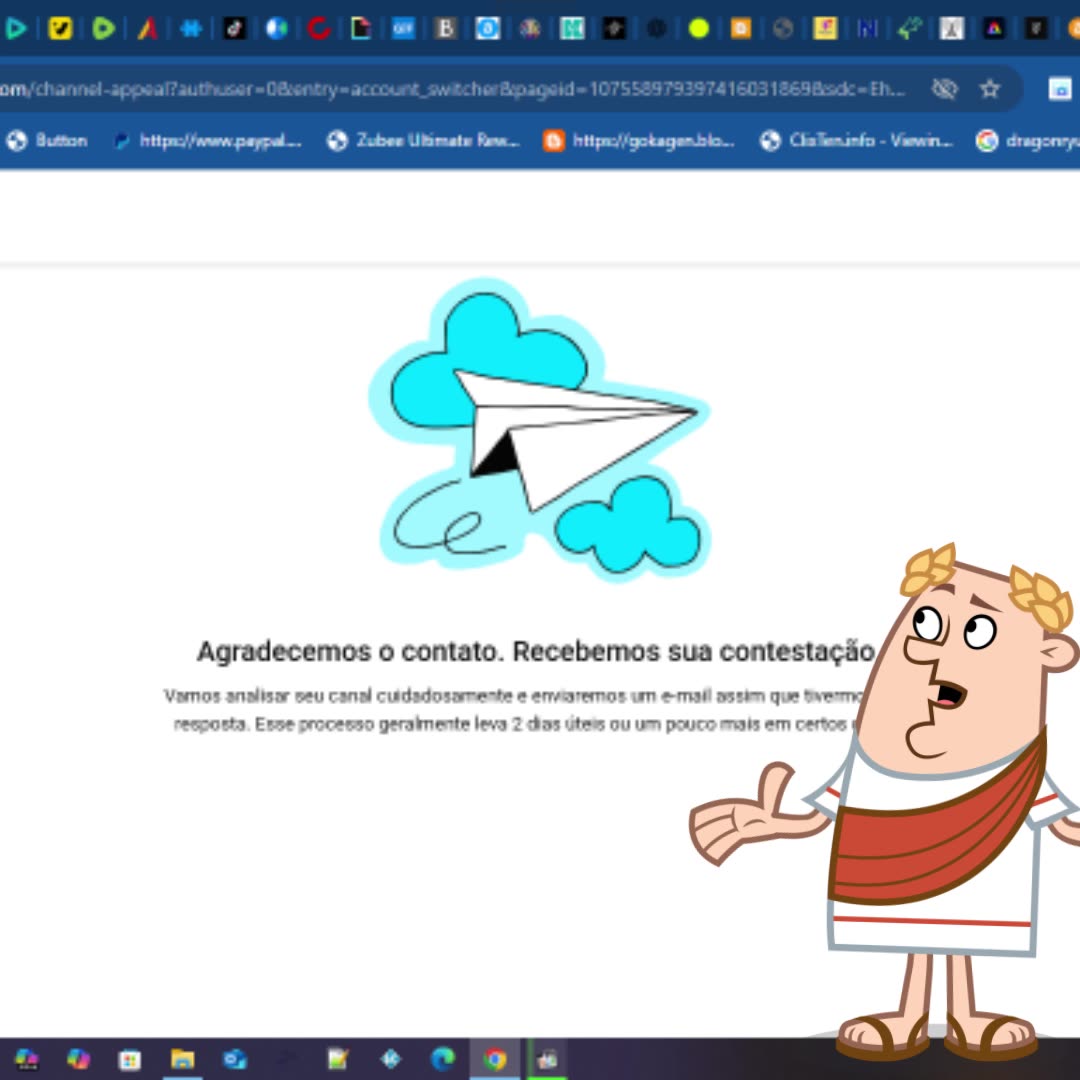The image size is (1080, 1080).
Task: Select the tab with gray B favicon
Action: point(446,28)
